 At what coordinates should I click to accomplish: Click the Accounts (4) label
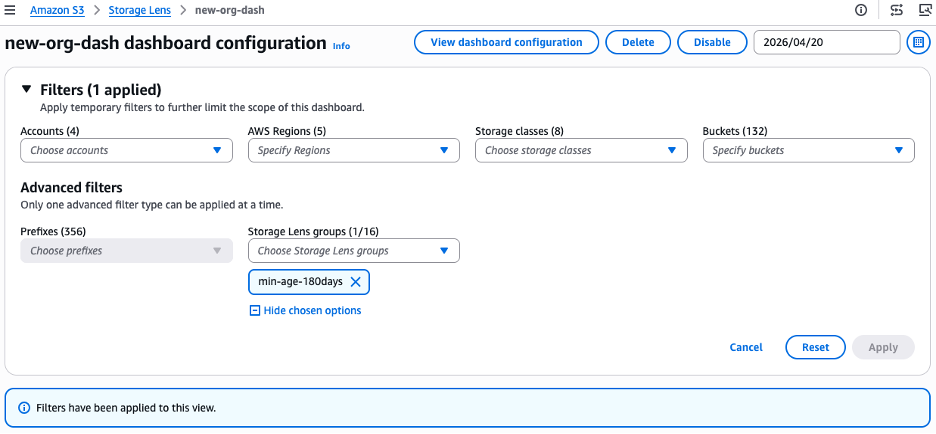coord(50,131)
